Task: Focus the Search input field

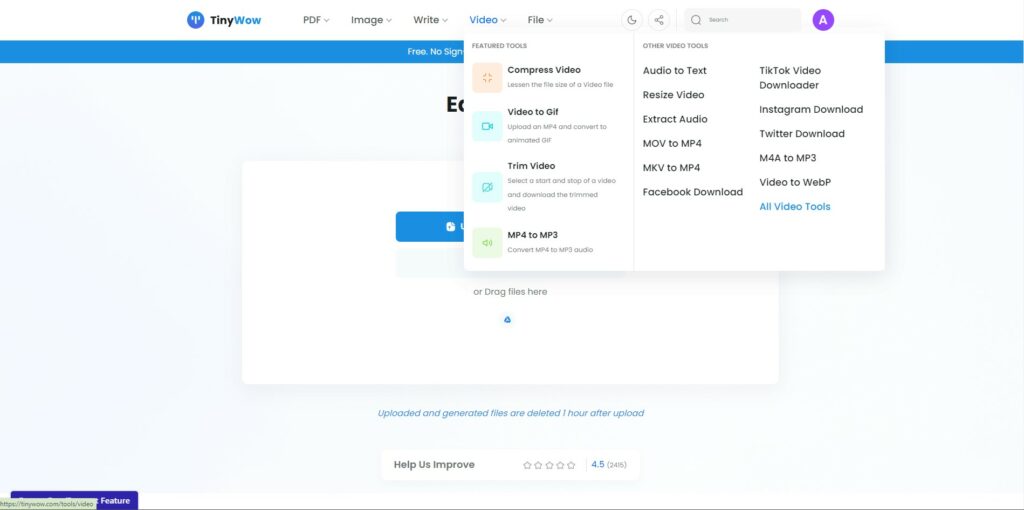Action: click(x=743, y=20)
